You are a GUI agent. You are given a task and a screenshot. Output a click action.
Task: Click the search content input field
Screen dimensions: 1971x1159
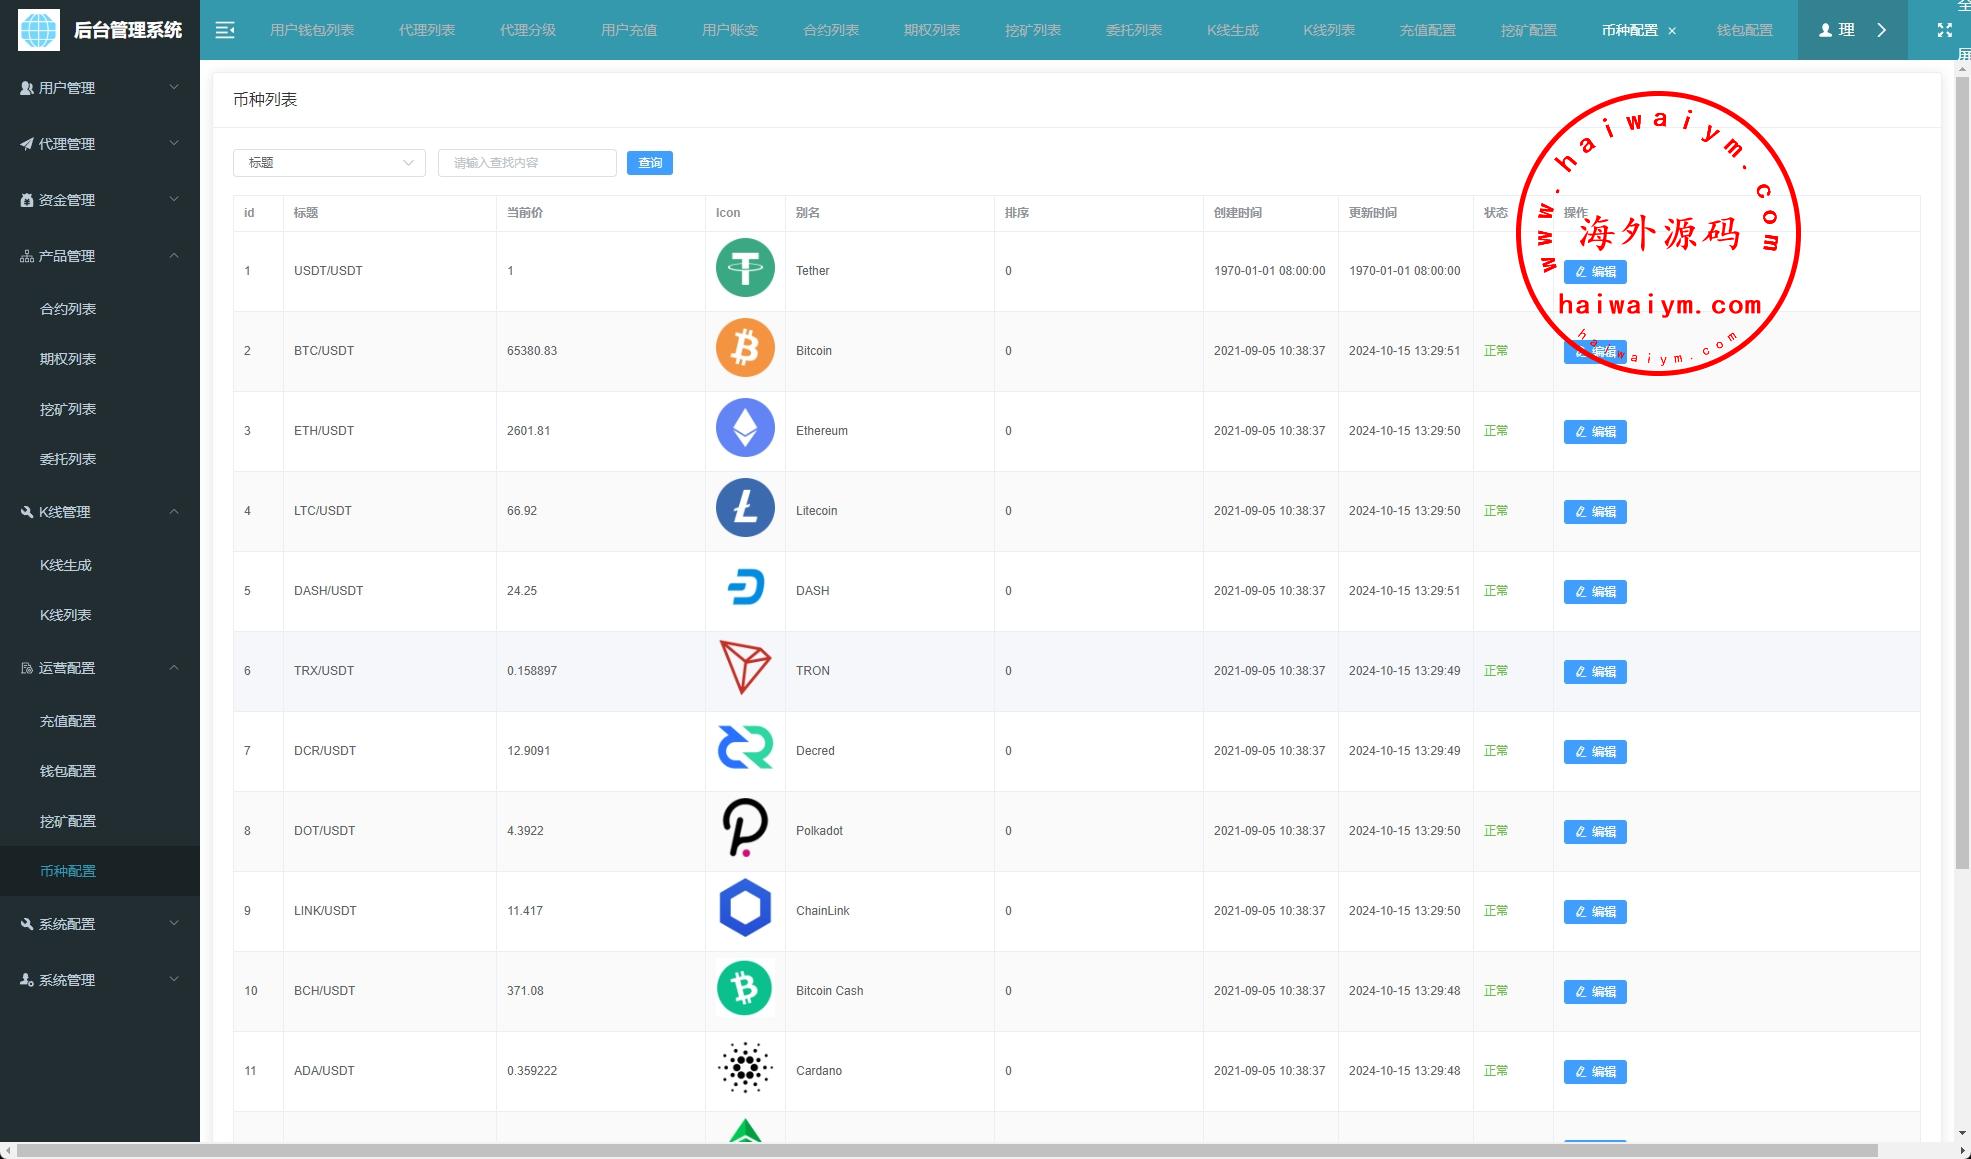526,163
